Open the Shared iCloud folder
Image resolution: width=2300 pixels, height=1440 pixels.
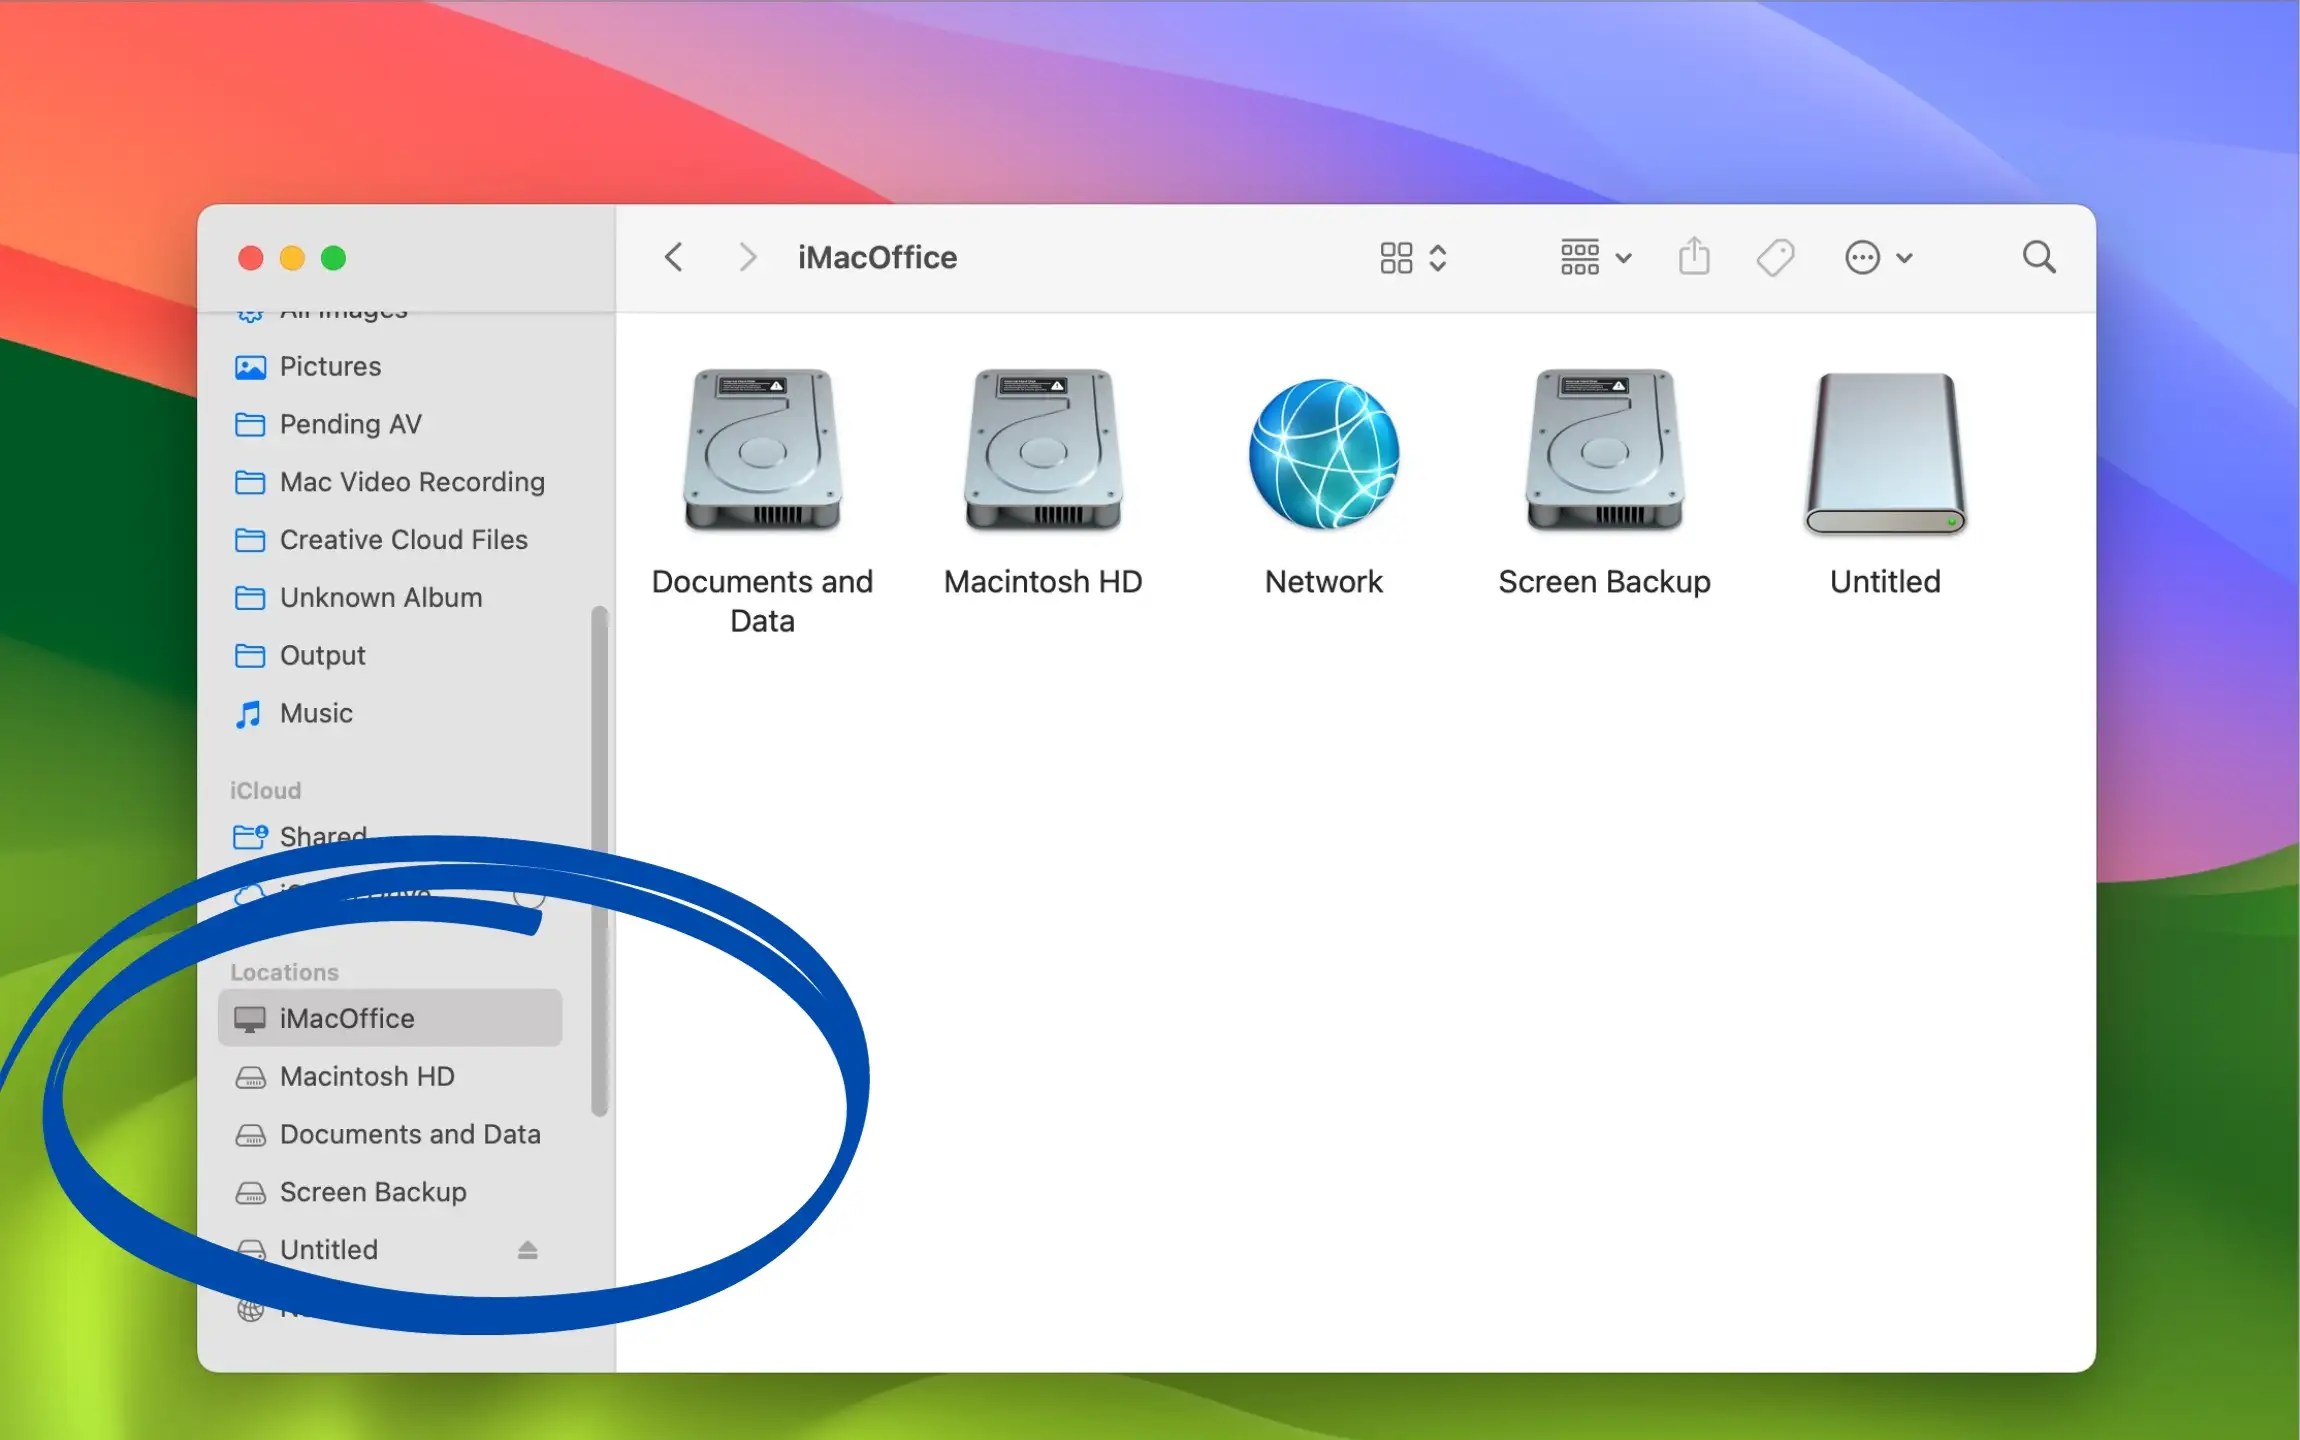(322, 836)
